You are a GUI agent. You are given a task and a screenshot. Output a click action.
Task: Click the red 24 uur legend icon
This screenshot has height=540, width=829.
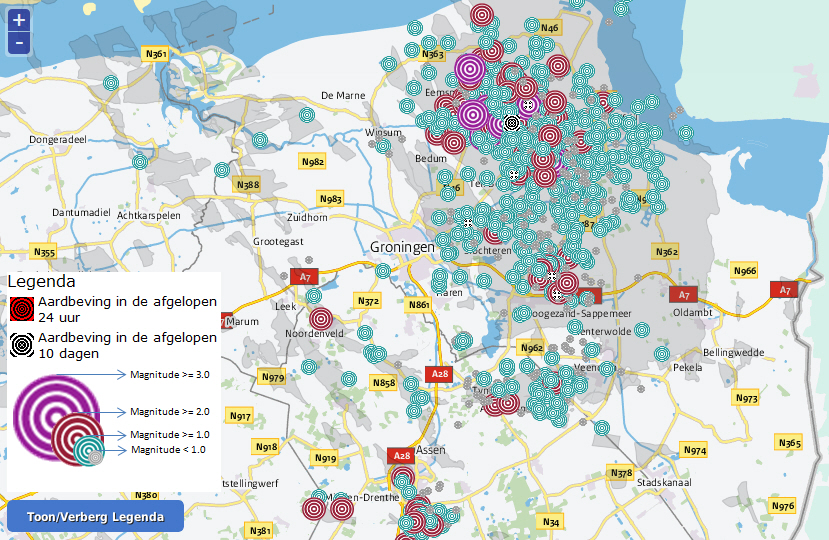(22, 308)
